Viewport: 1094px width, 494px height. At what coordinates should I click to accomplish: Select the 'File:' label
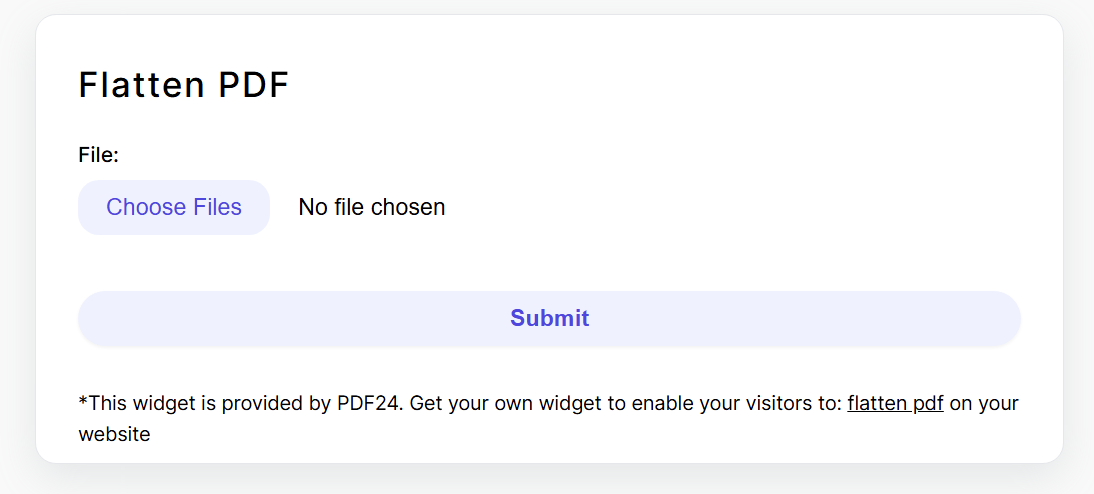pyautogui.click(x=98, y=154)
